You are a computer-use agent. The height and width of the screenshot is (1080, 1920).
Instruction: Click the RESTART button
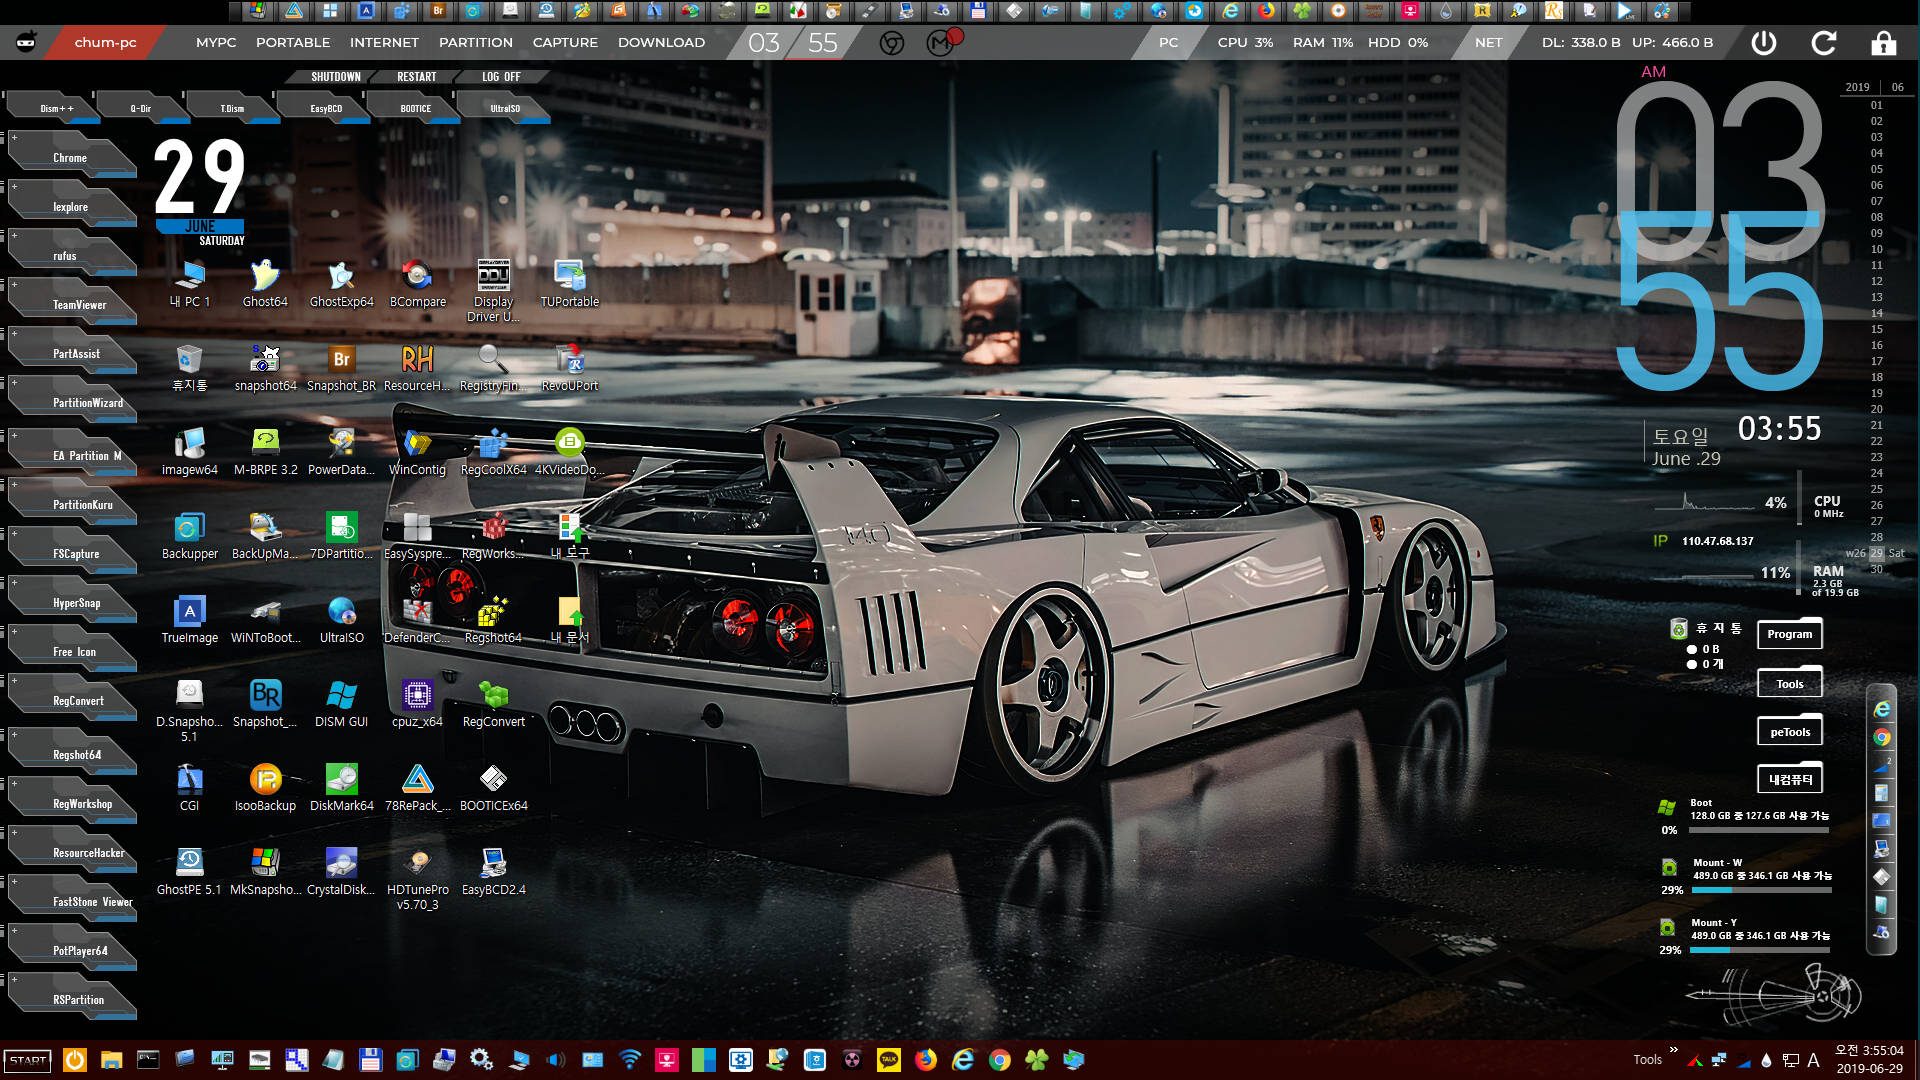point(416,77)
